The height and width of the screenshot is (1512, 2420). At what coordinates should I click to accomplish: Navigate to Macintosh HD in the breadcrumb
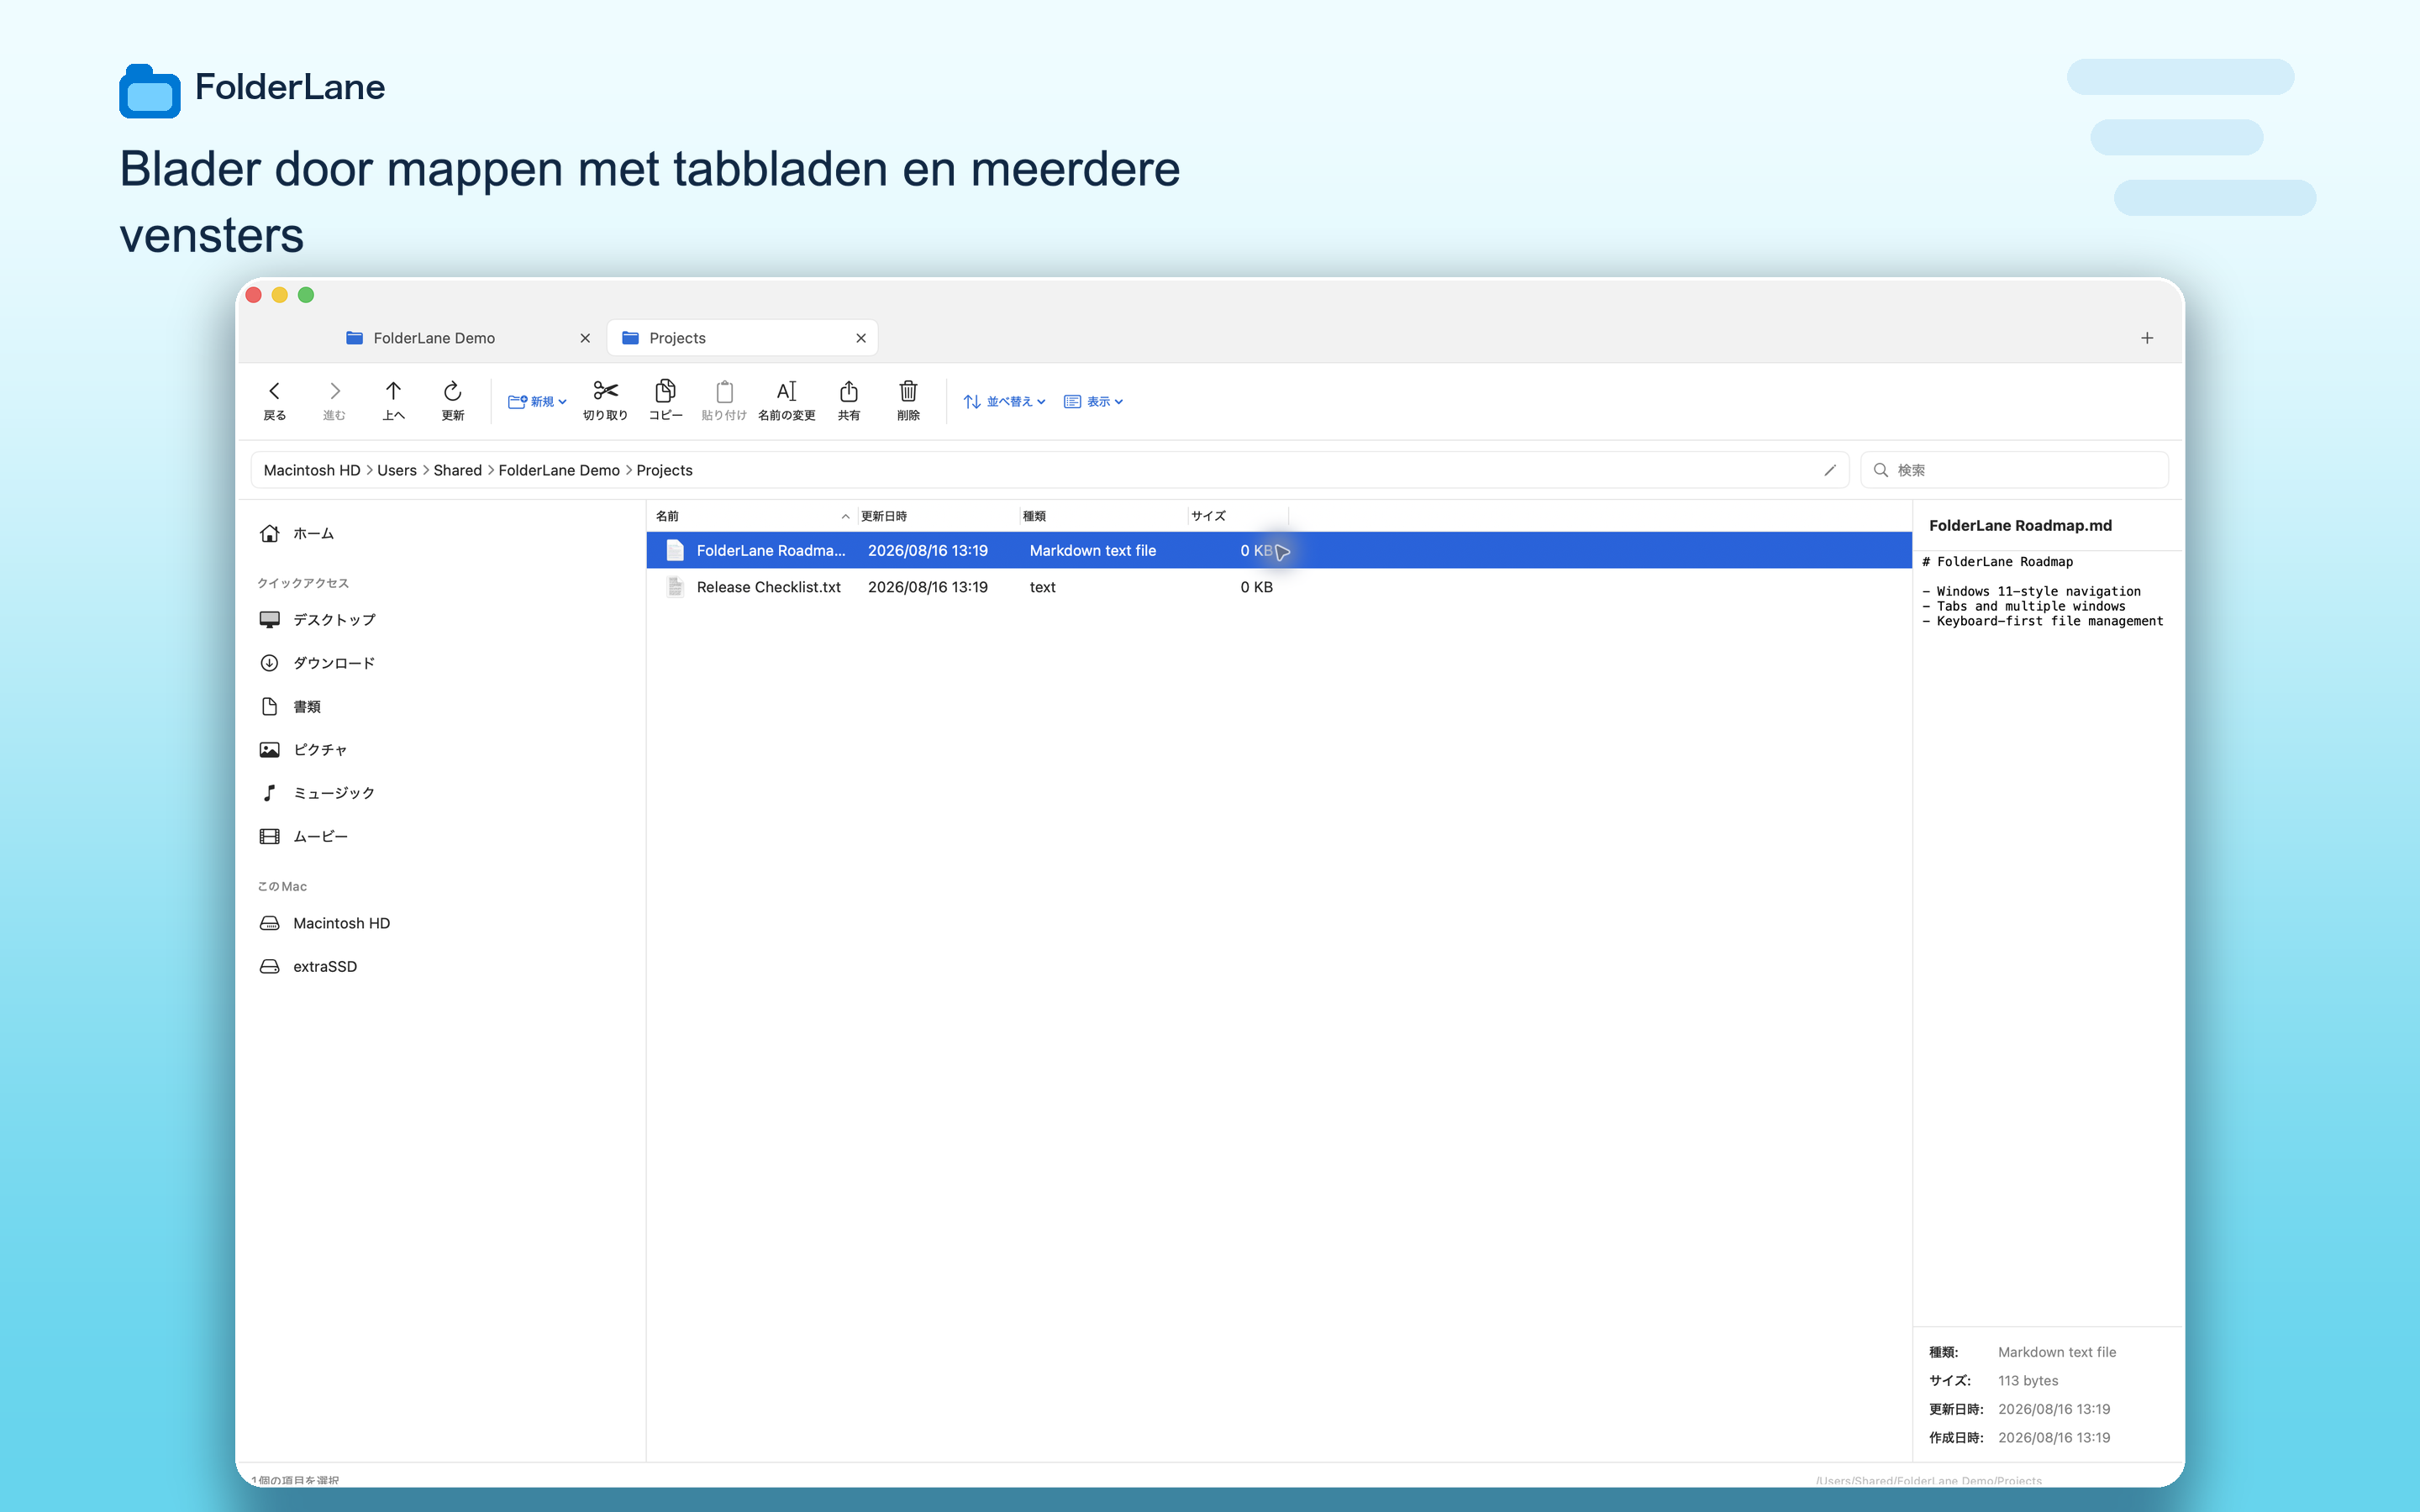coord(312,470)
